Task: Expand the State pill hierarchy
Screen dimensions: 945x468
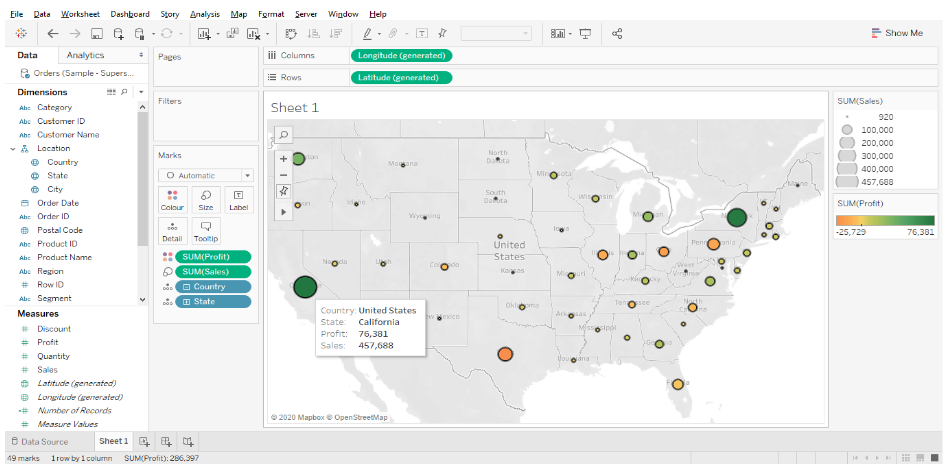Action: coord(185,302)
